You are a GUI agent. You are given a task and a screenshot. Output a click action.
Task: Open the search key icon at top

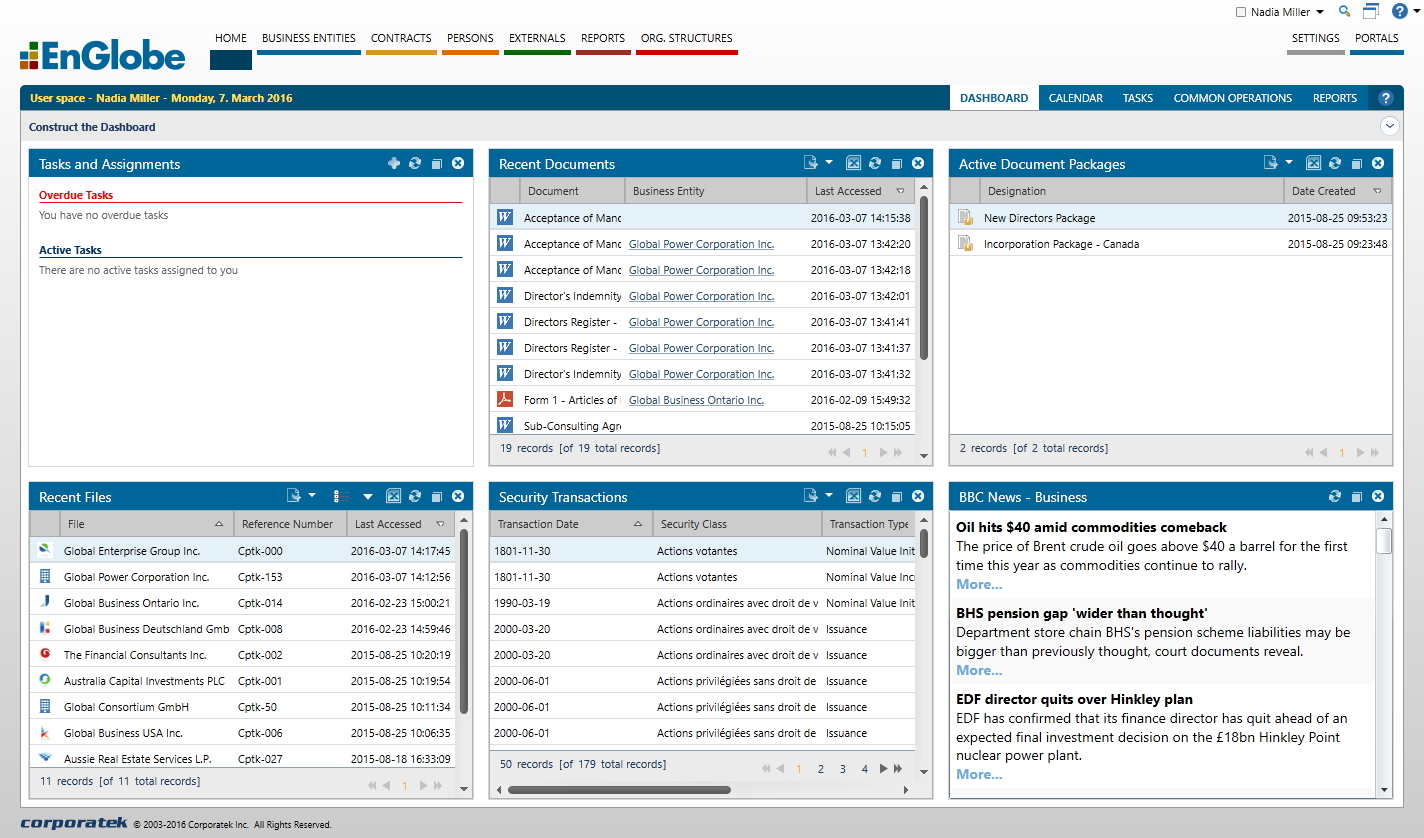(x=1344, y=12)
